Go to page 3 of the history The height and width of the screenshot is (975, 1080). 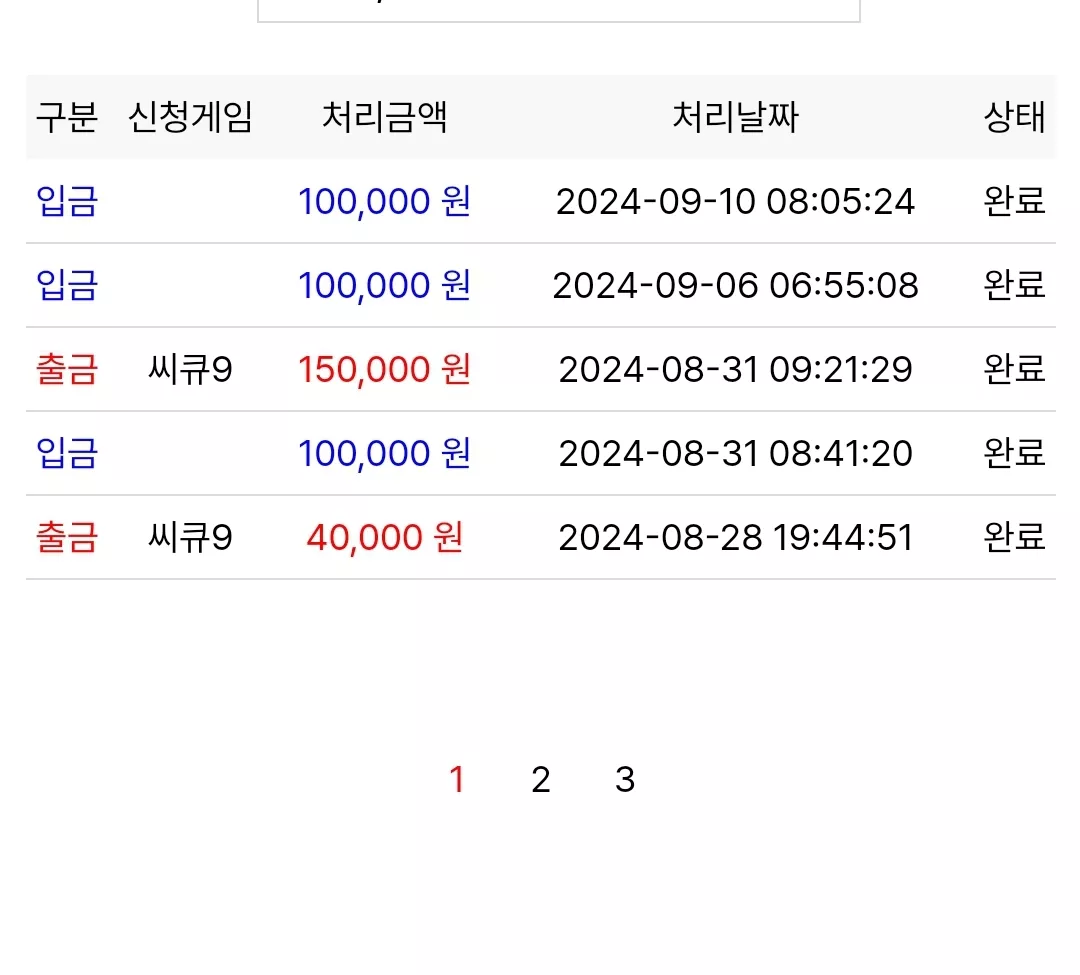click(x=625, y=780)
